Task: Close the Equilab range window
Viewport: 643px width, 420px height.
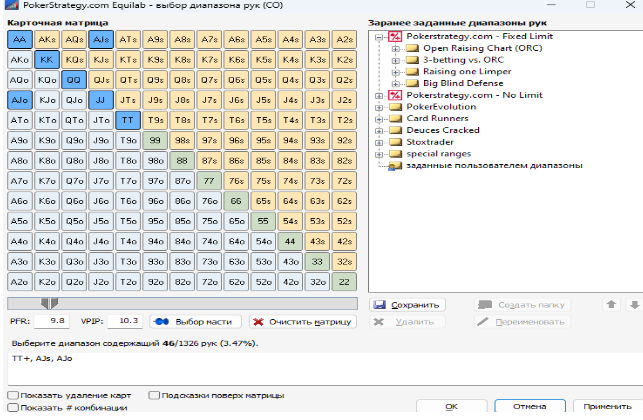Action: pos(631,5)
